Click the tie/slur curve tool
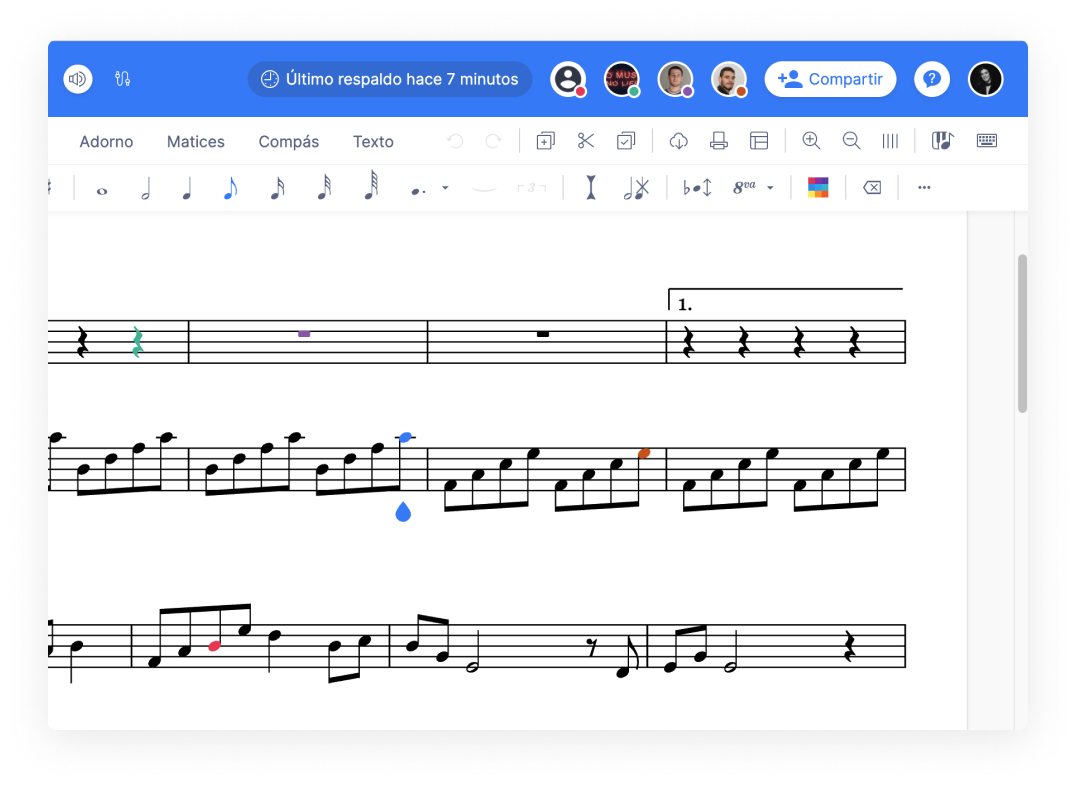The image size is (1076, 786). click(x=484, y=187)
